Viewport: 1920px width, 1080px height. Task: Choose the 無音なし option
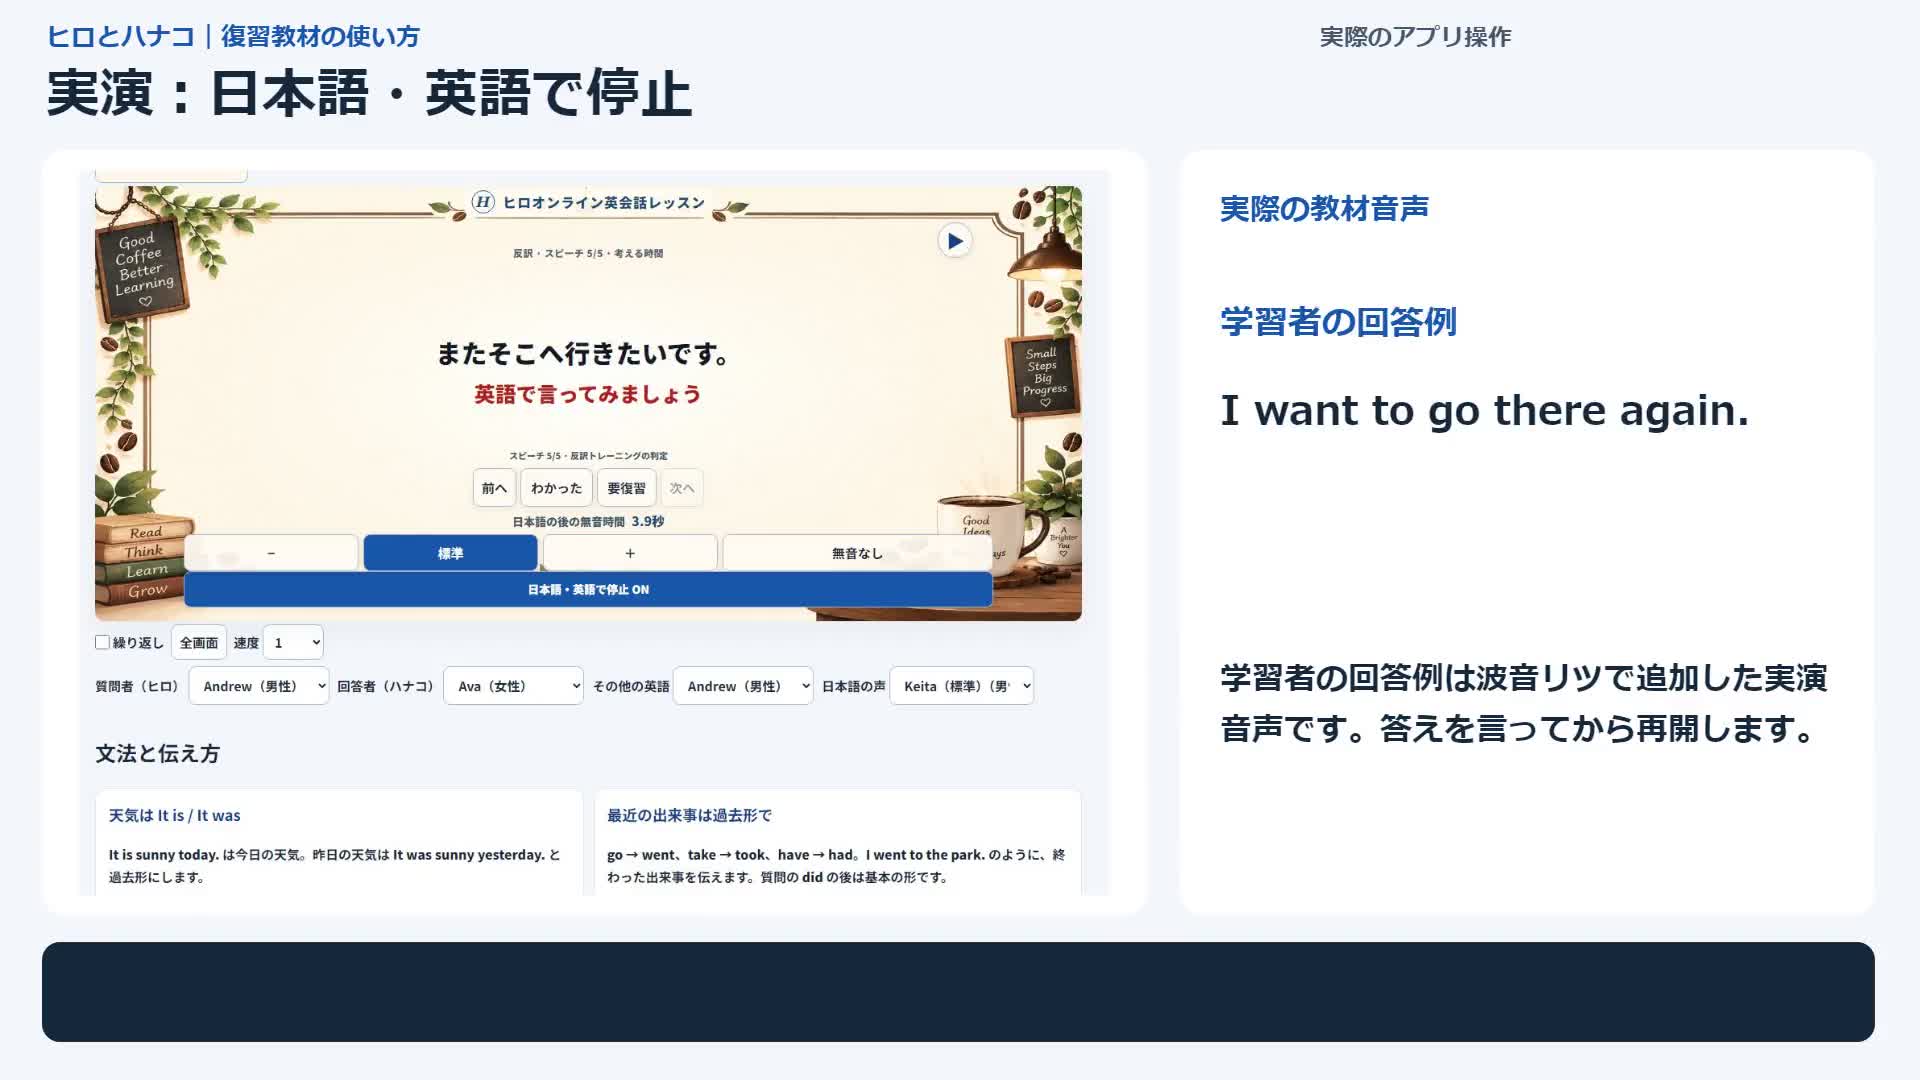point(857,553)
